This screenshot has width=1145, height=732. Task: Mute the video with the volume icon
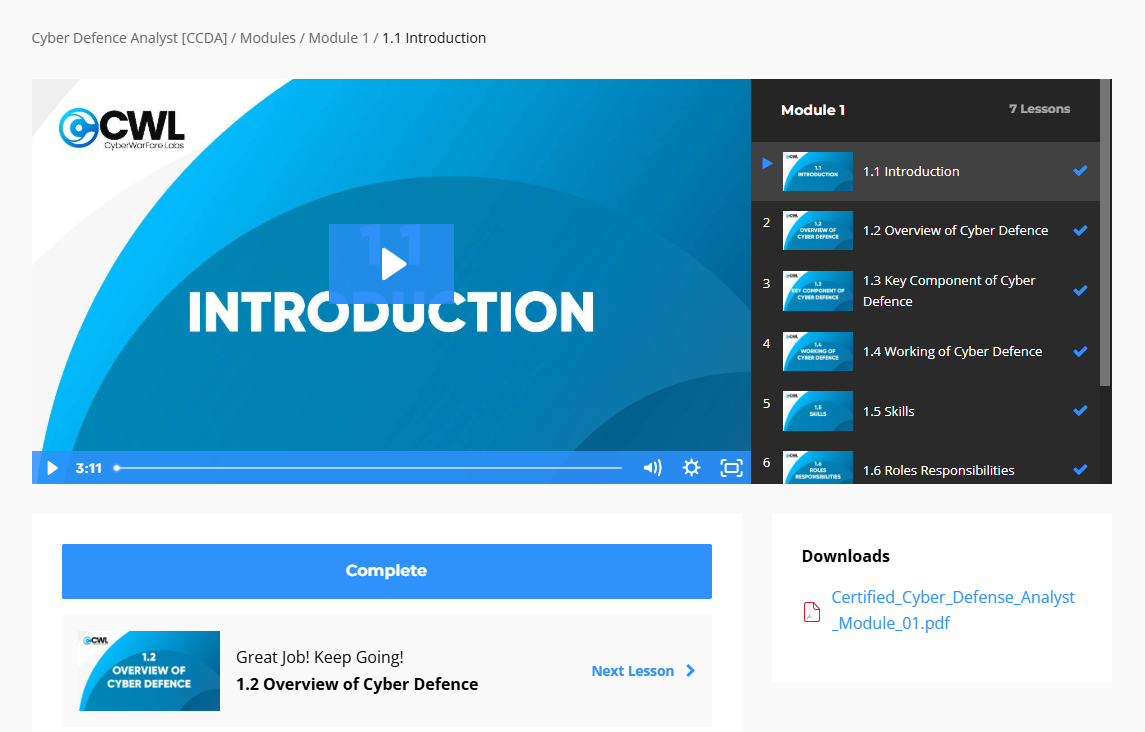click(x=652, y=468)
